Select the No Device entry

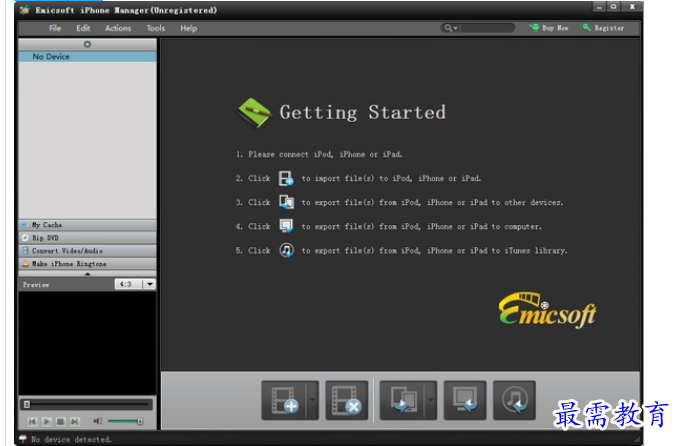[x=88, y=57]
